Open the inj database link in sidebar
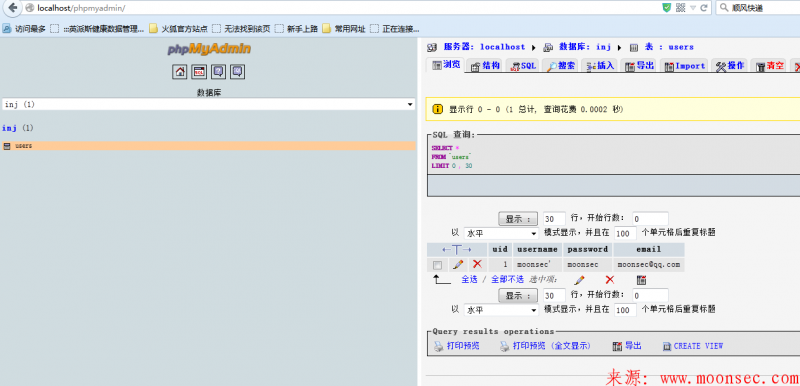This screenshot has height=386, width=800. 10,127
